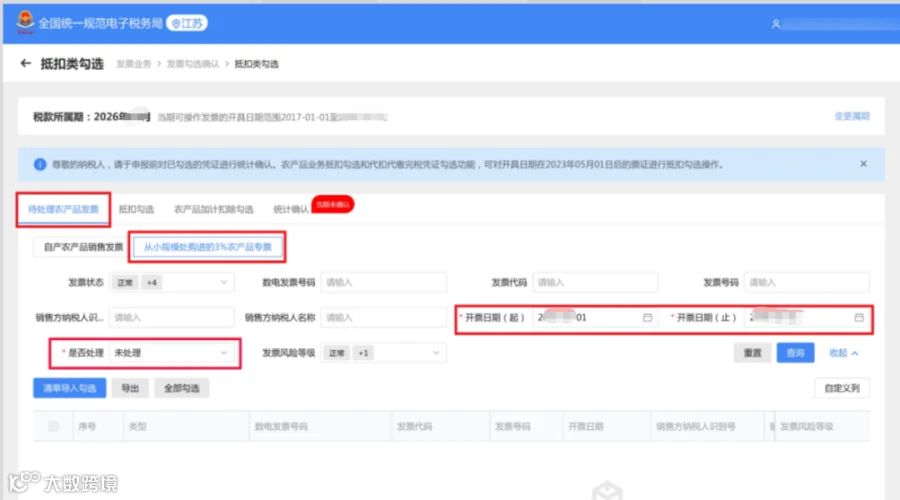Focus the 销售方纳税人名称 input field
Screen dimensions: 900x500
tap(383, 317)
